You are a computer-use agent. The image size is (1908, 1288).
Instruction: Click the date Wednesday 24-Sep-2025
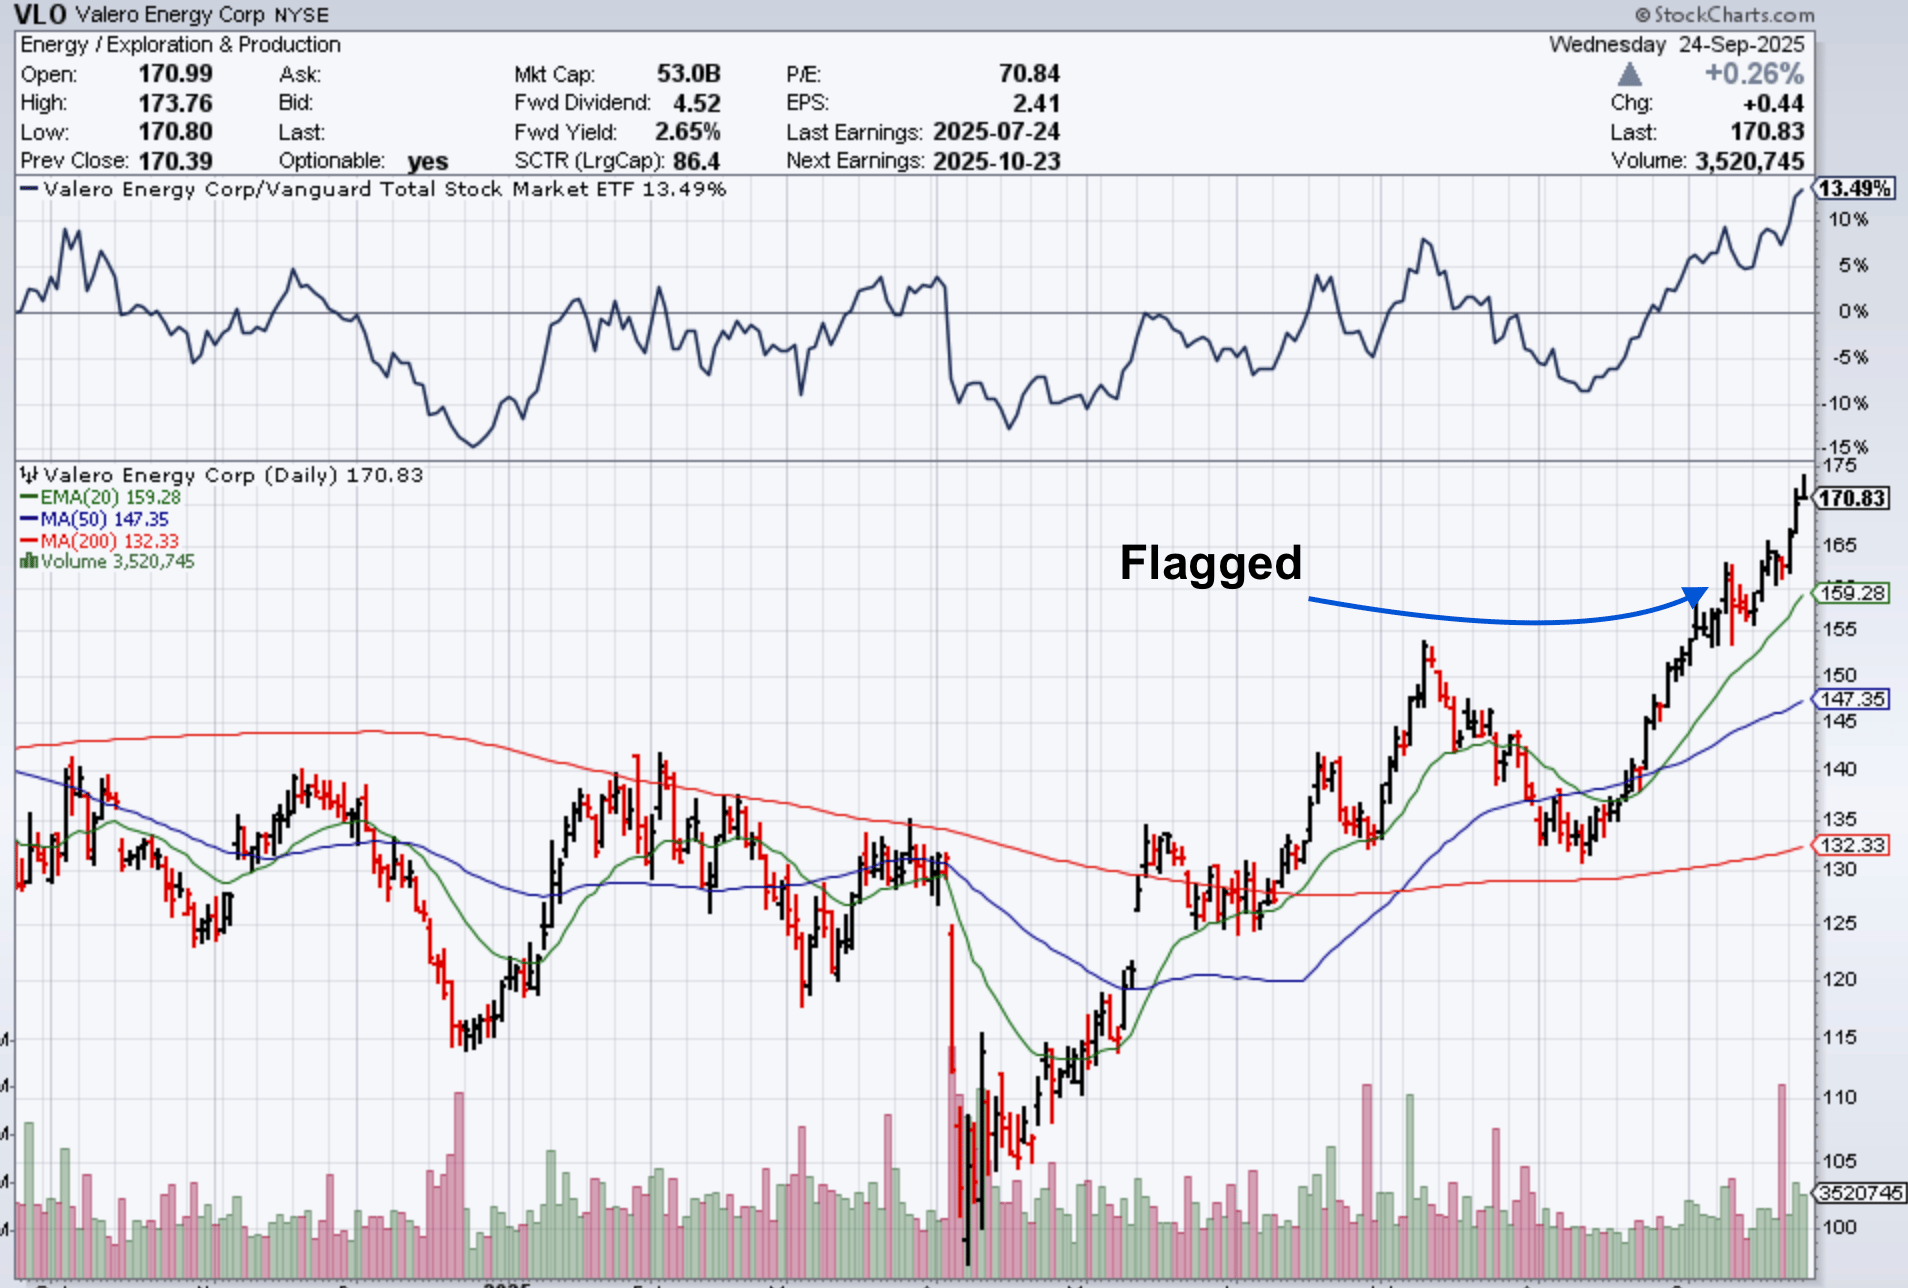coord(1677,45)
